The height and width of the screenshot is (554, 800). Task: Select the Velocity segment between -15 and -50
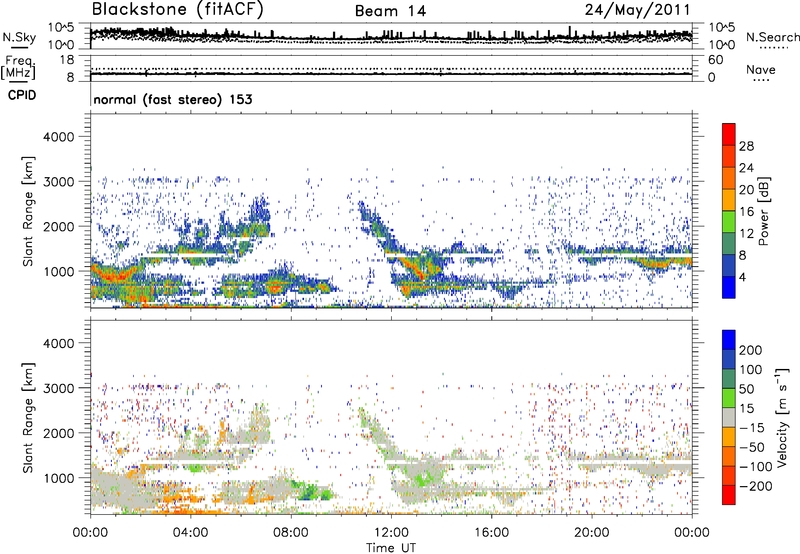pos(729,437)
